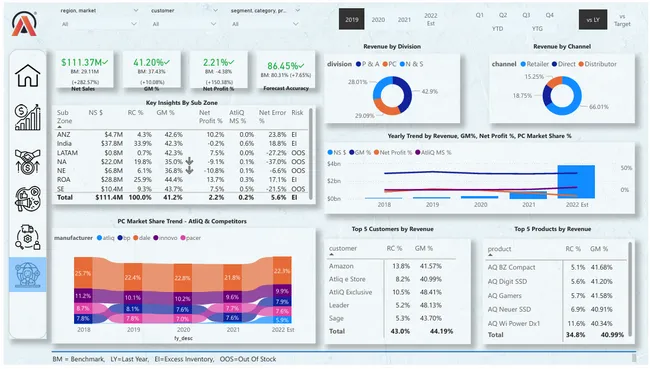Click the innovo manufacturer legend dot
The height and width of the screenshot is (369, 650).
(156, 238)
